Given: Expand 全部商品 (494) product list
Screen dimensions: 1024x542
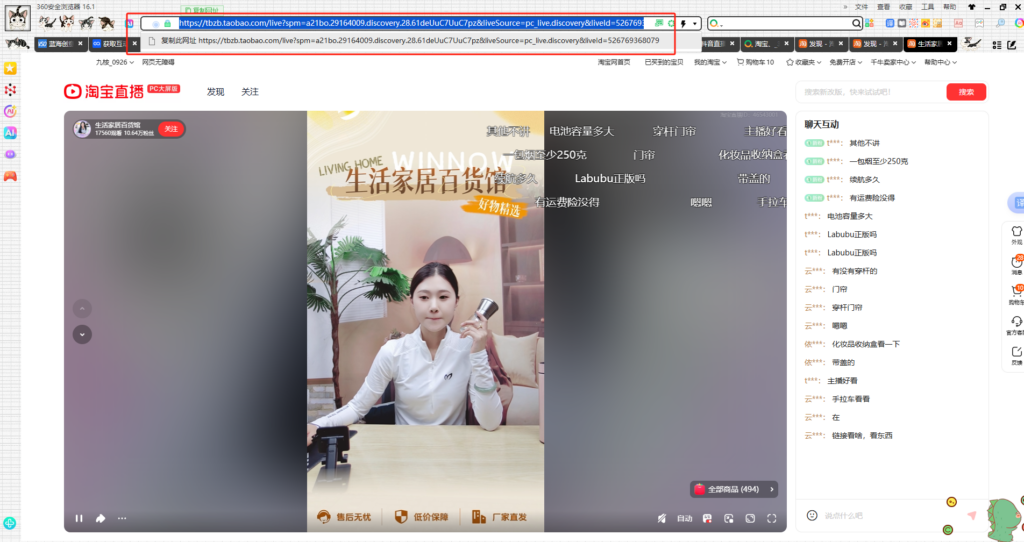Looking at the screenshot, I should point(733,489).
